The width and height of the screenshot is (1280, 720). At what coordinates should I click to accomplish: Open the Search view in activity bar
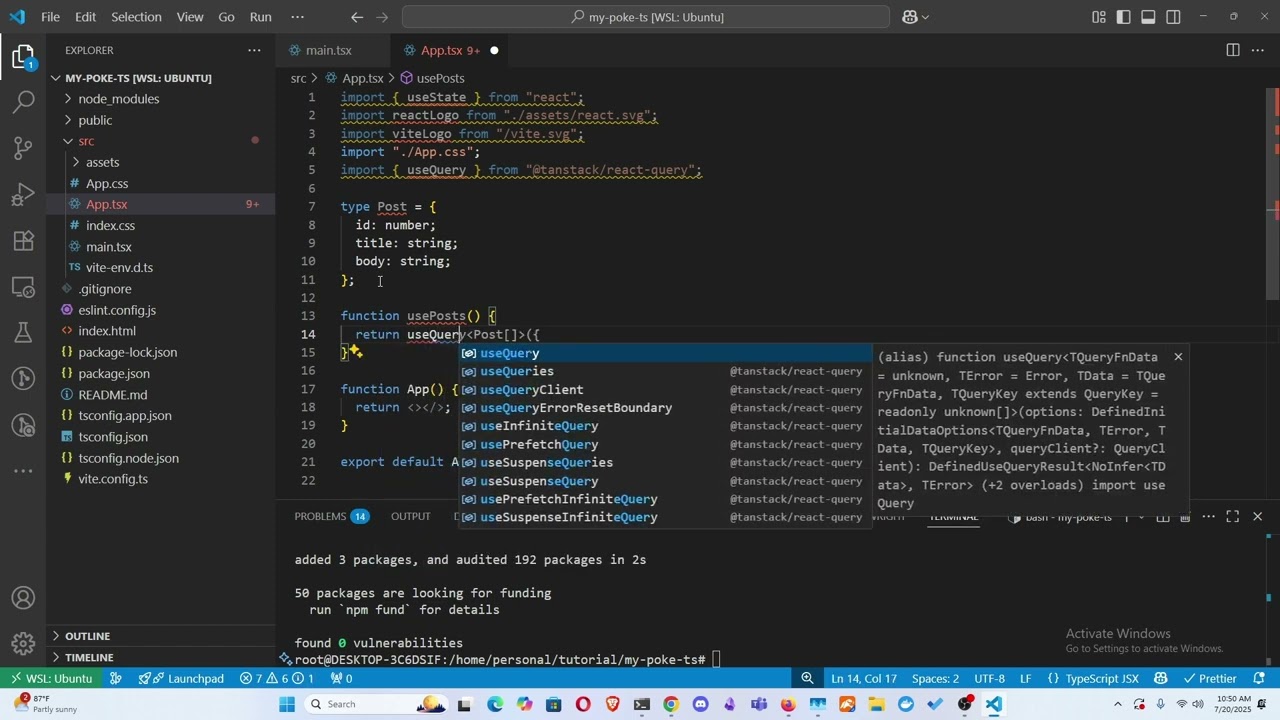click(x=23, y=102)
